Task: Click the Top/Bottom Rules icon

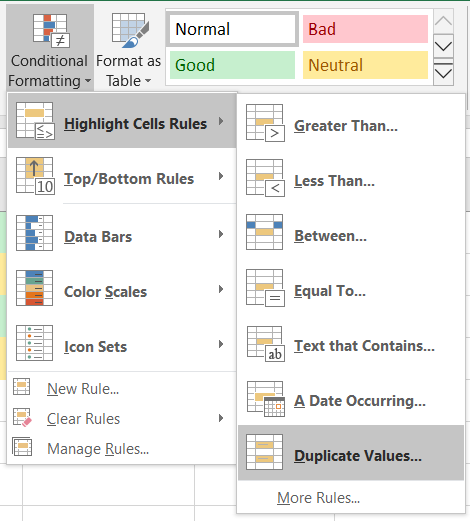Action: (35, 176)
